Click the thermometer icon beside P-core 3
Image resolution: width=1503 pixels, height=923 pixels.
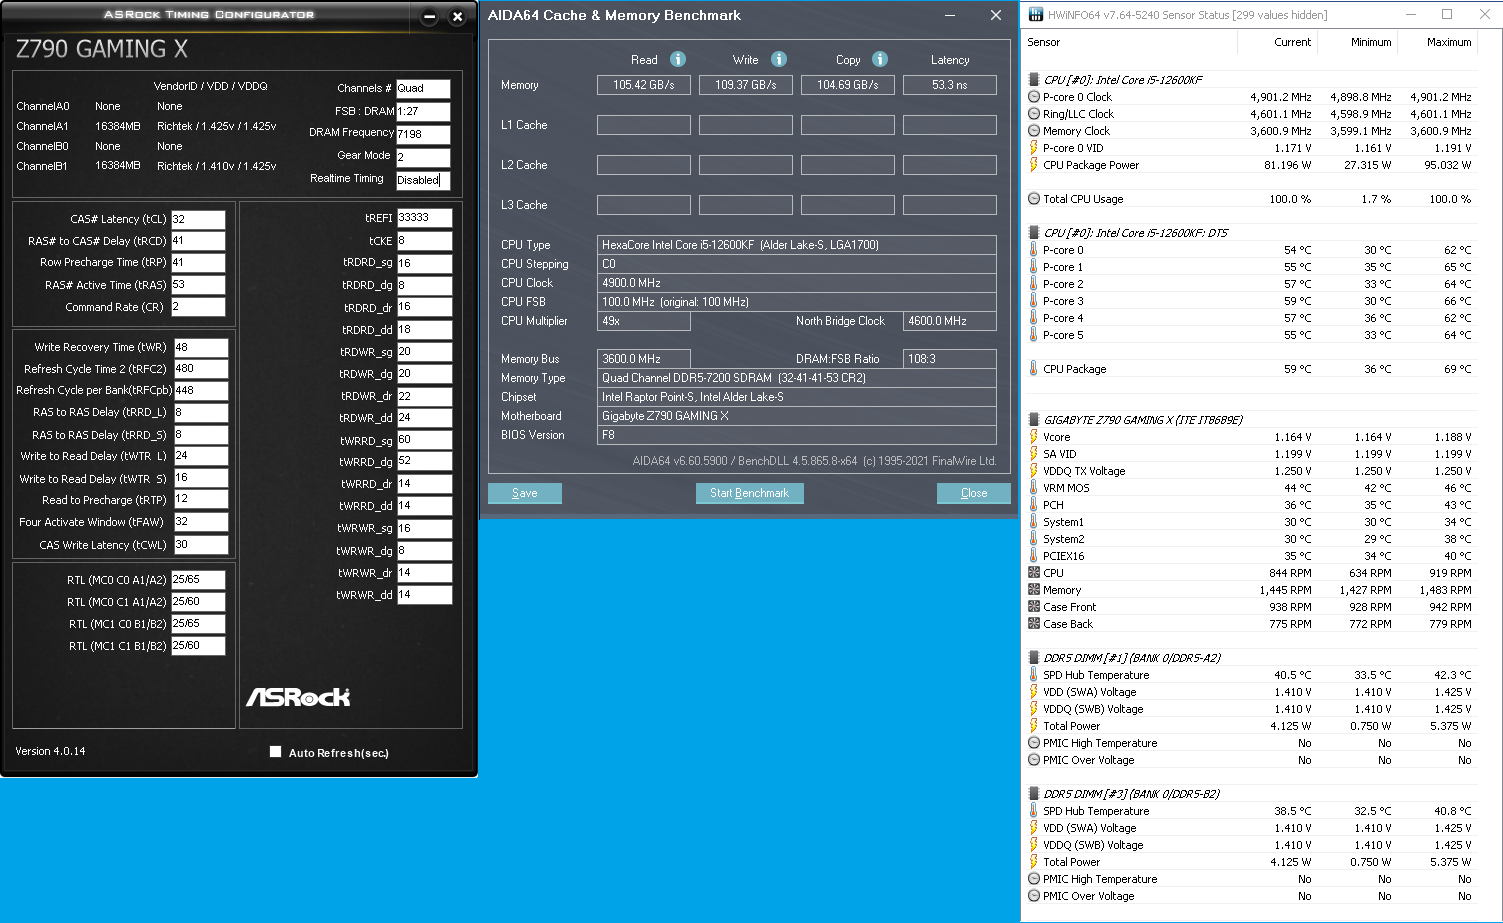1034,301
